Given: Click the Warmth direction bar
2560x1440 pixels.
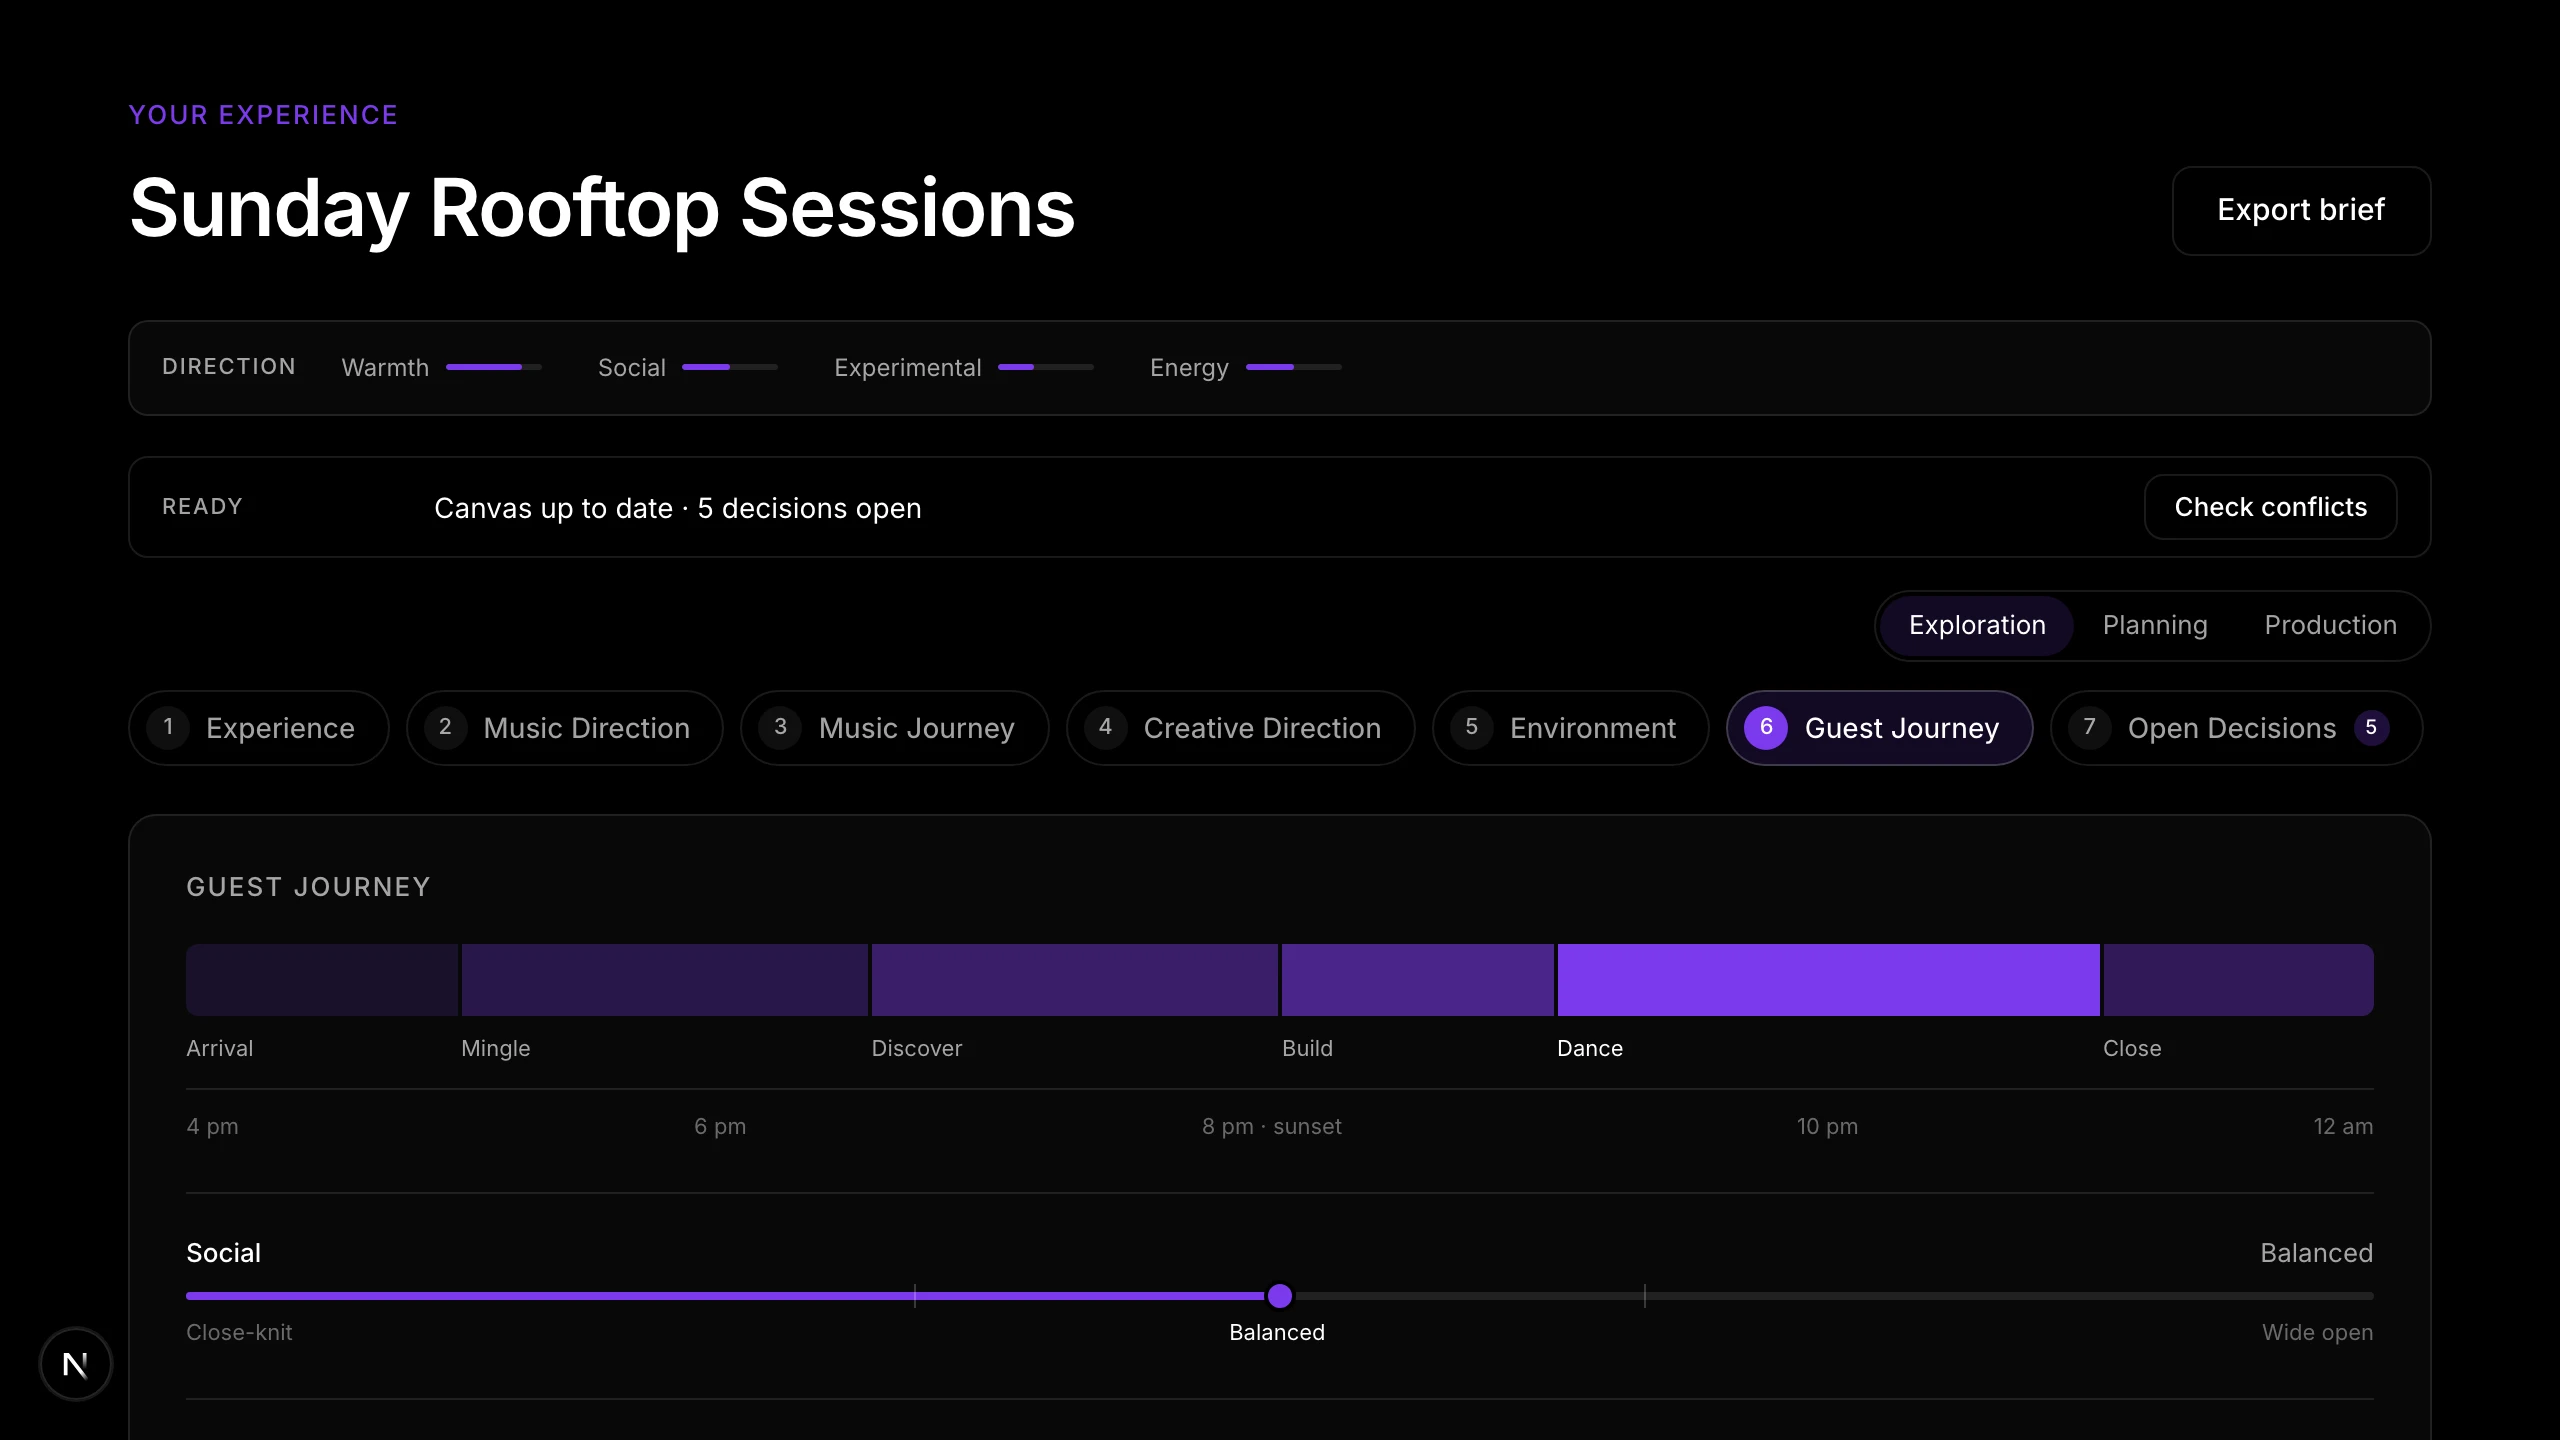Looking at the screenshot, I should pyautogui.click(x=494, y=367).
